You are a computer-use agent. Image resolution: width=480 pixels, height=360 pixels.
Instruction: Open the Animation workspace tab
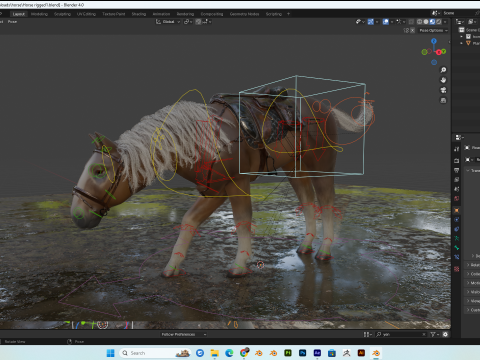point(161,14)
